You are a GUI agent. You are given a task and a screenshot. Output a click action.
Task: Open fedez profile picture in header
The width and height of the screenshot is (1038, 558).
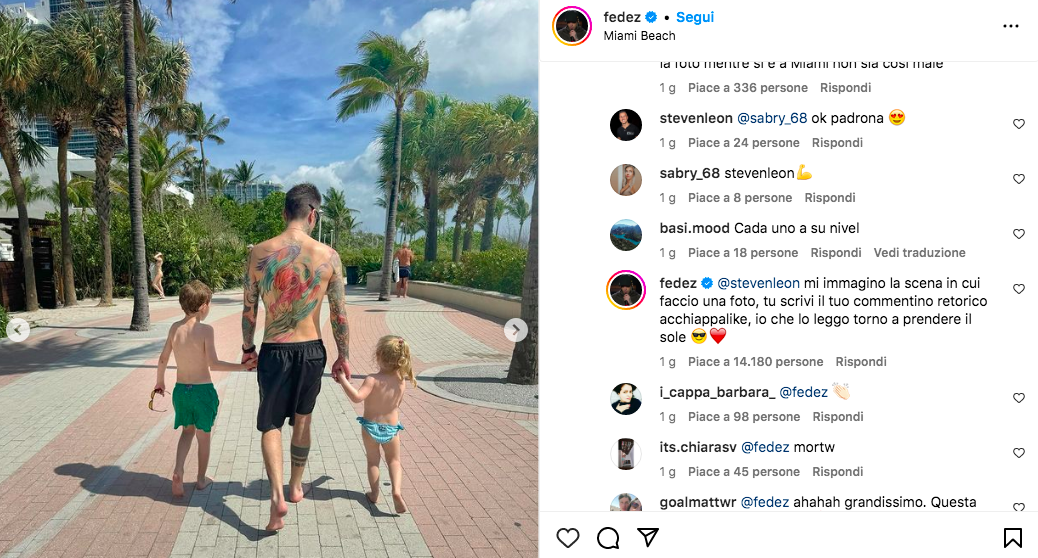click(572, 26)
